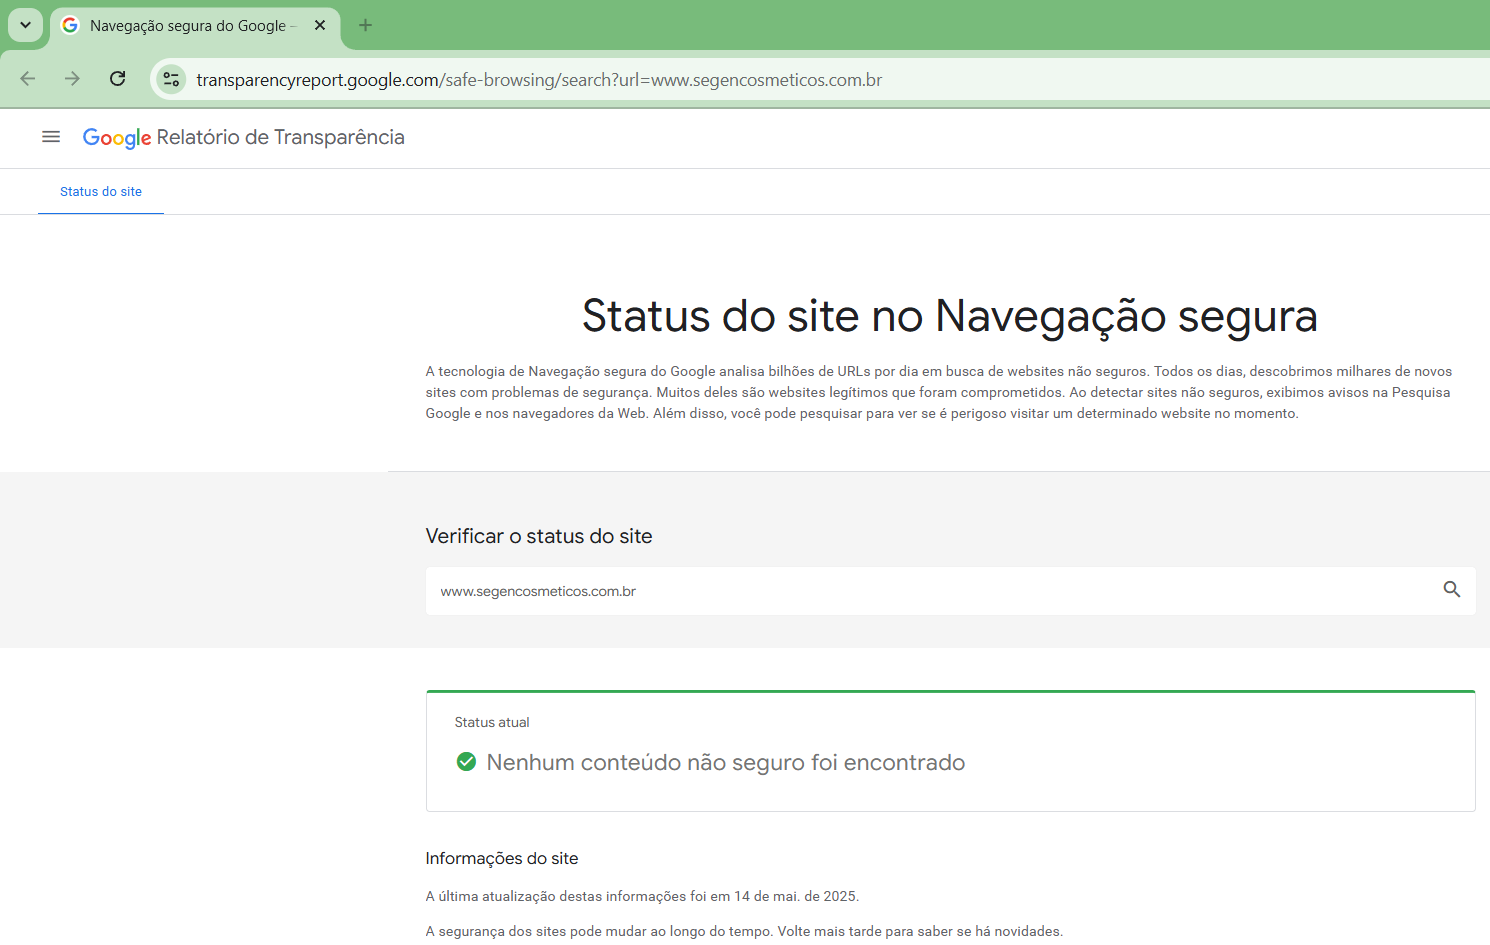This screenshot has width=1490, height=945.
Task: Click the 'Verificar o status do site' heading
Action: [x=539, y=536]
